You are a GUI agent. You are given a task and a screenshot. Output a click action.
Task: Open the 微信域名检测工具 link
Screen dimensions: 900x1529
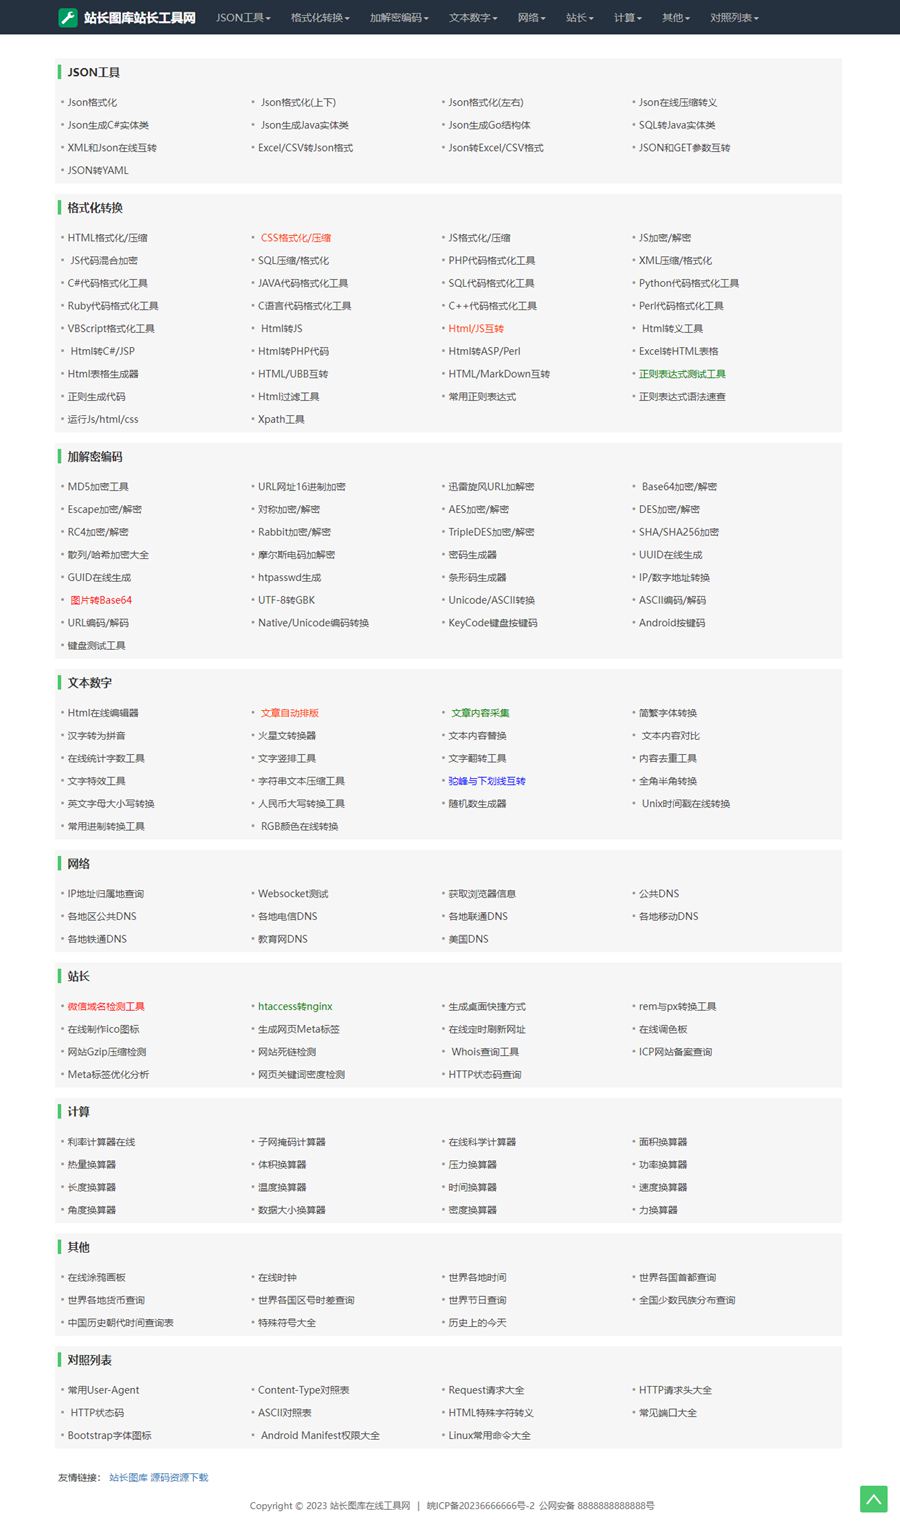(106, 1007)
